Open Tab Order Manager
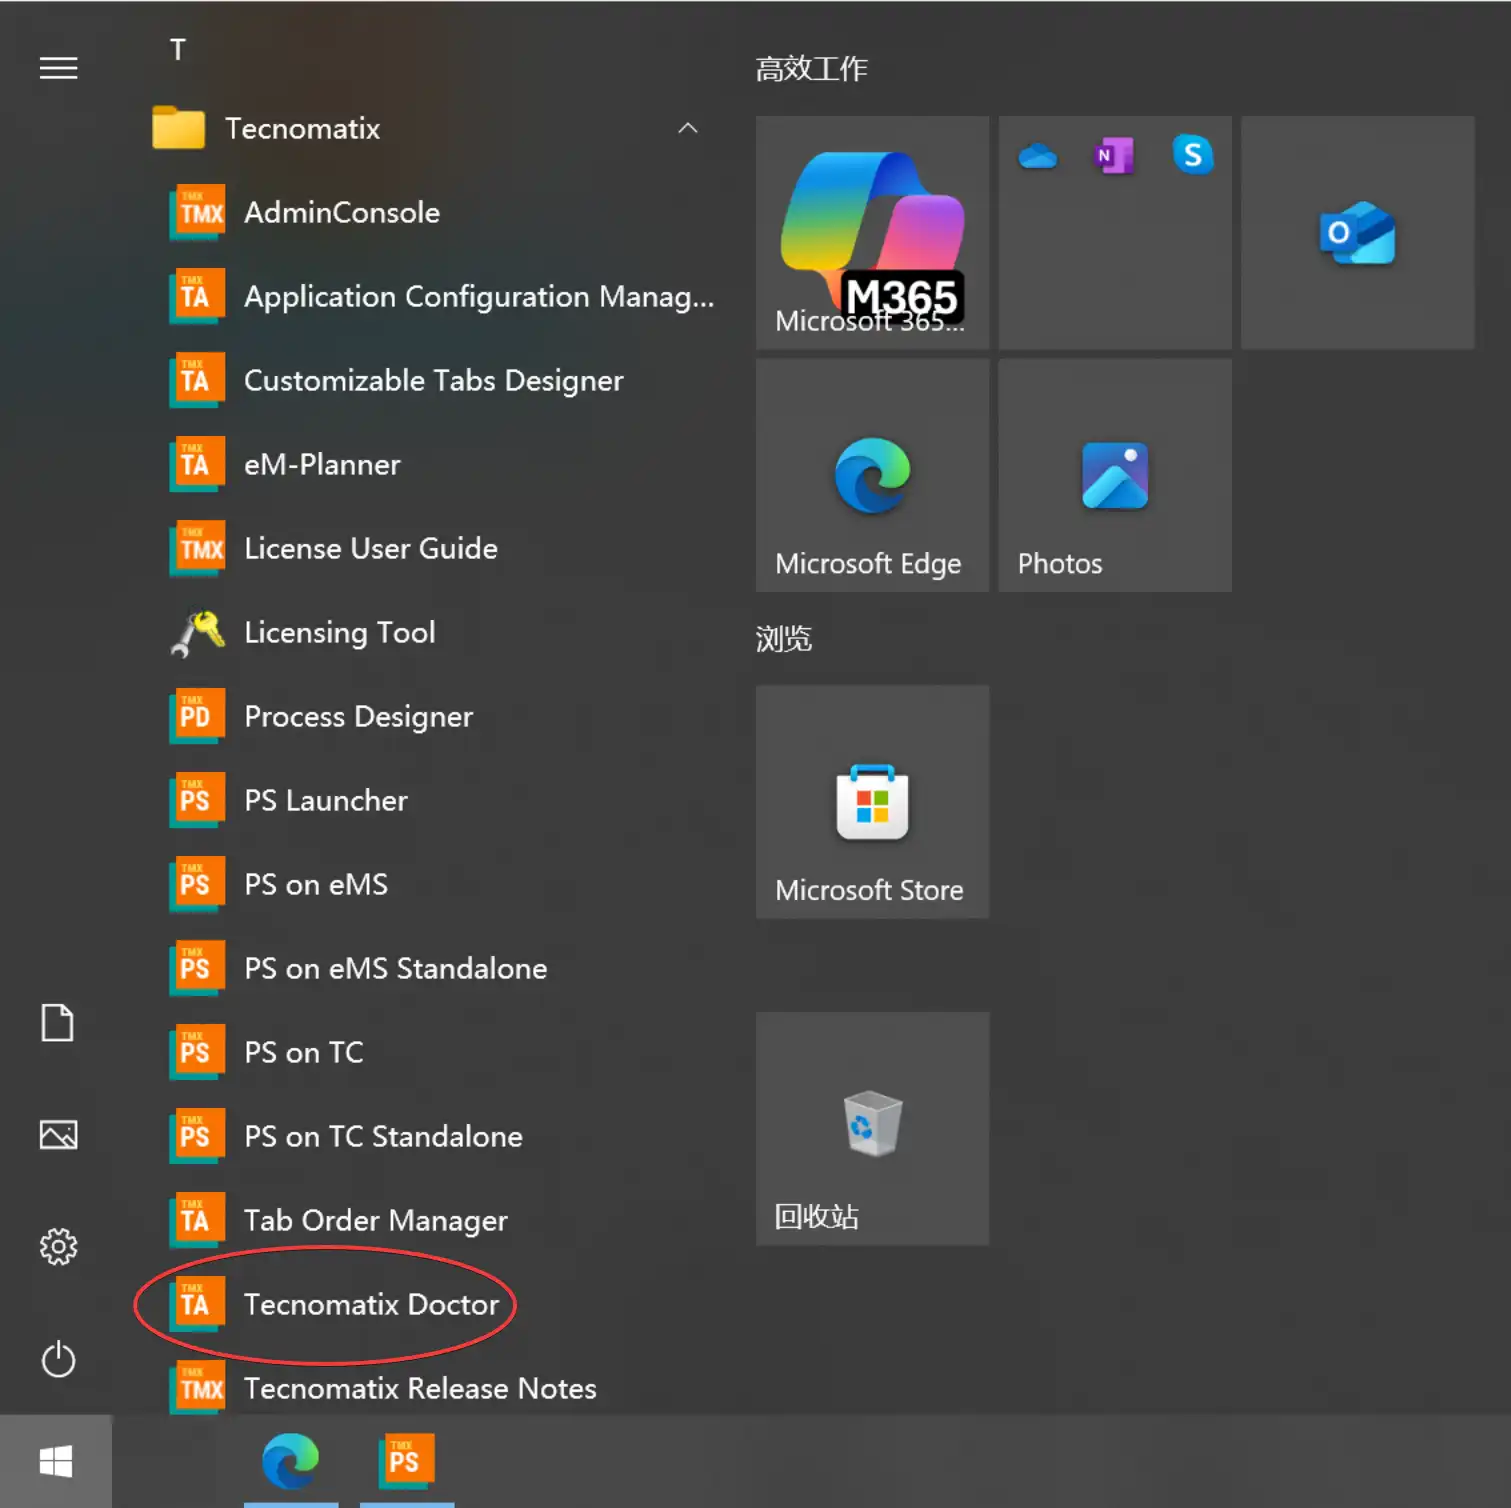The height and width of the screenshot is (1508, 1511). [430, 1220]
